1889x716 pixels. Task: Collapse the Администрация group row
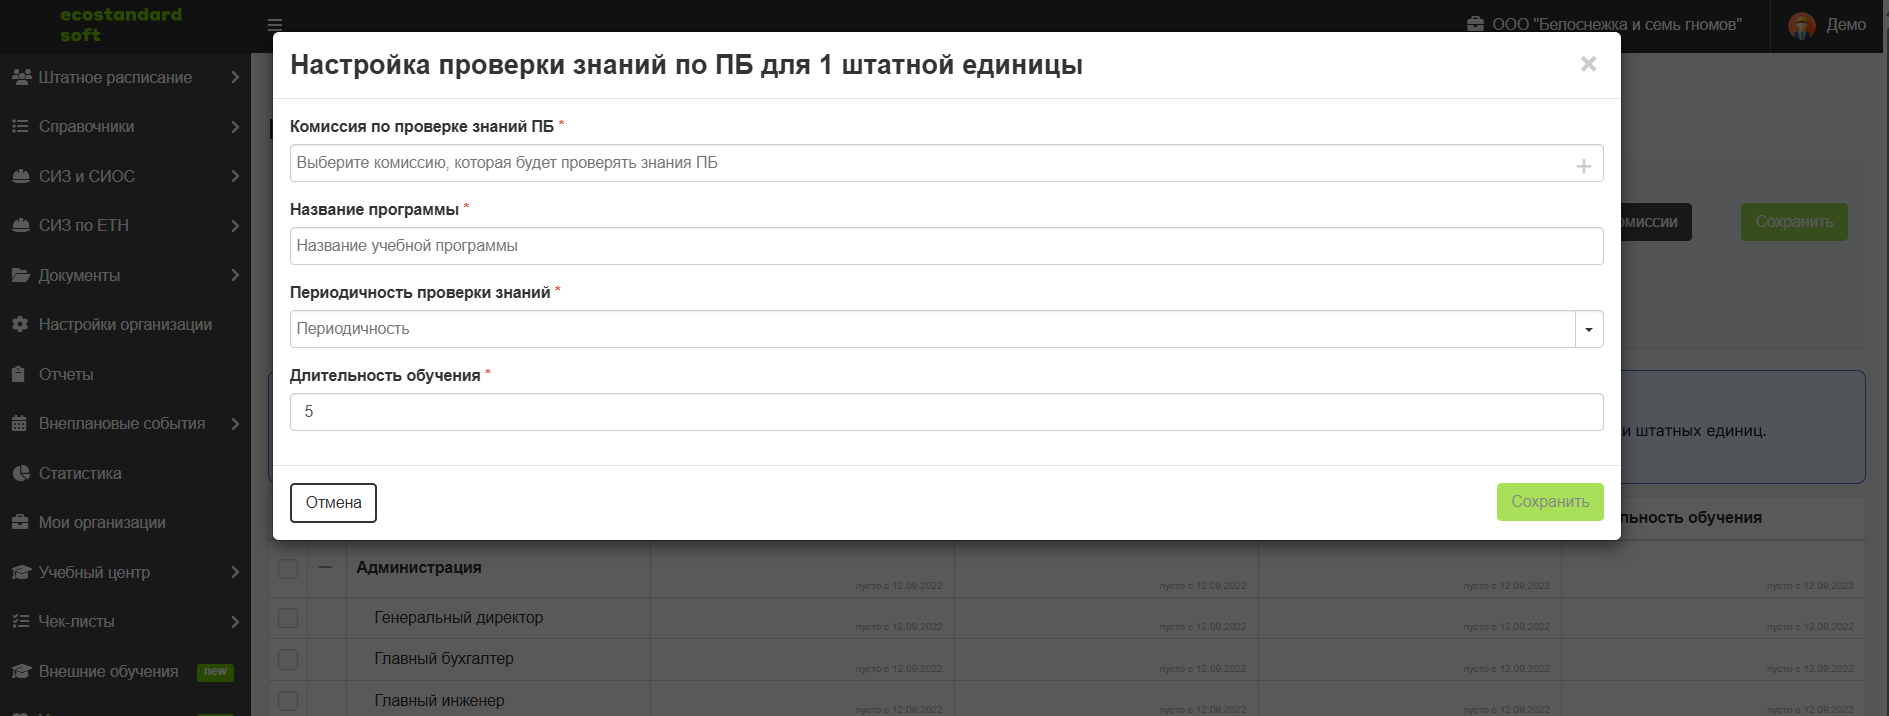[x=325, y=567]
